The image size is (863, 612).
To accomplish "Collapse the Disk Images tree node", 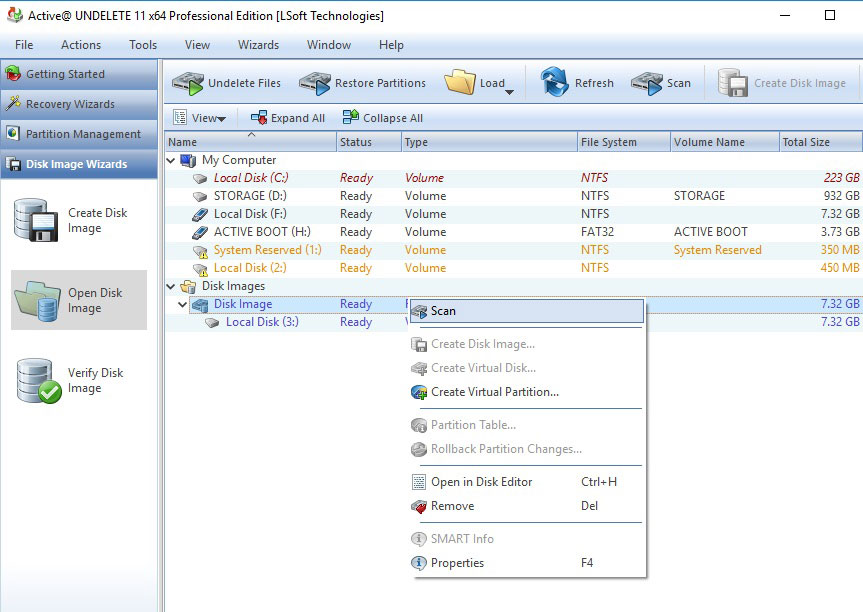I will tap(171, 286).
